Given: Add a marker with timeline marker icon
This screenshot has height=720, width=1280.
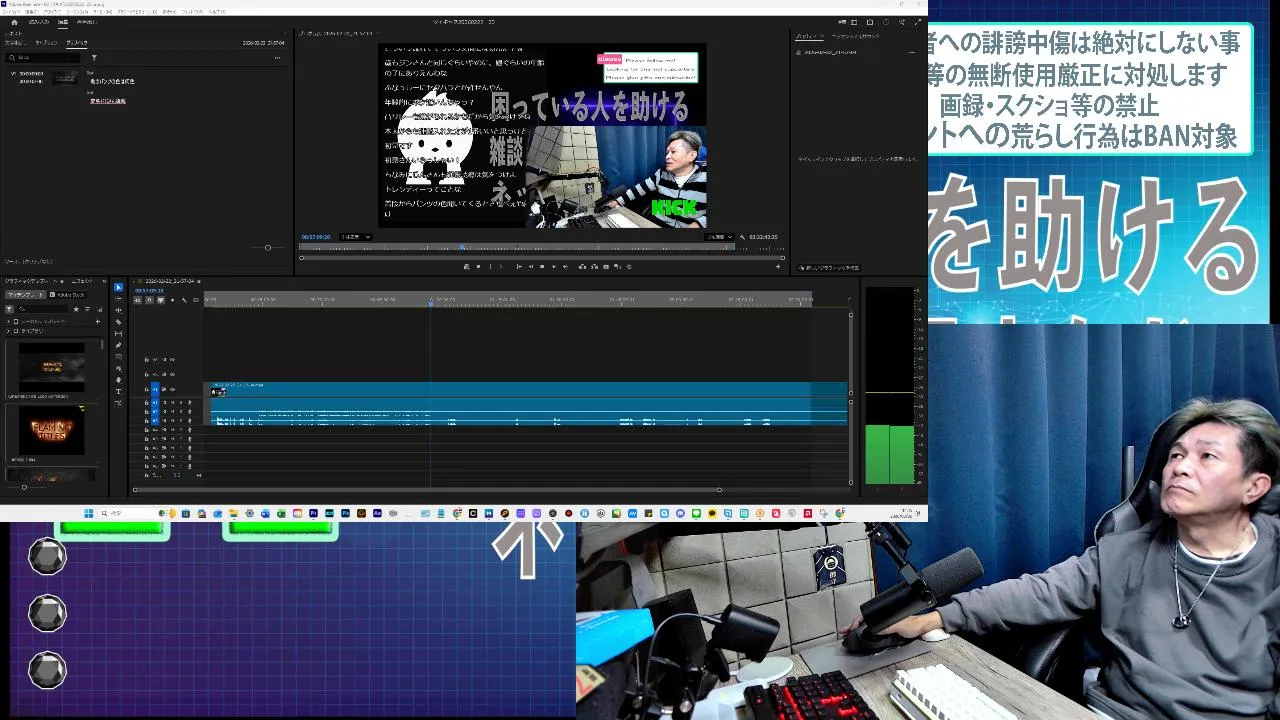Looking at the screenshot, I should click(x=172, y=300).
